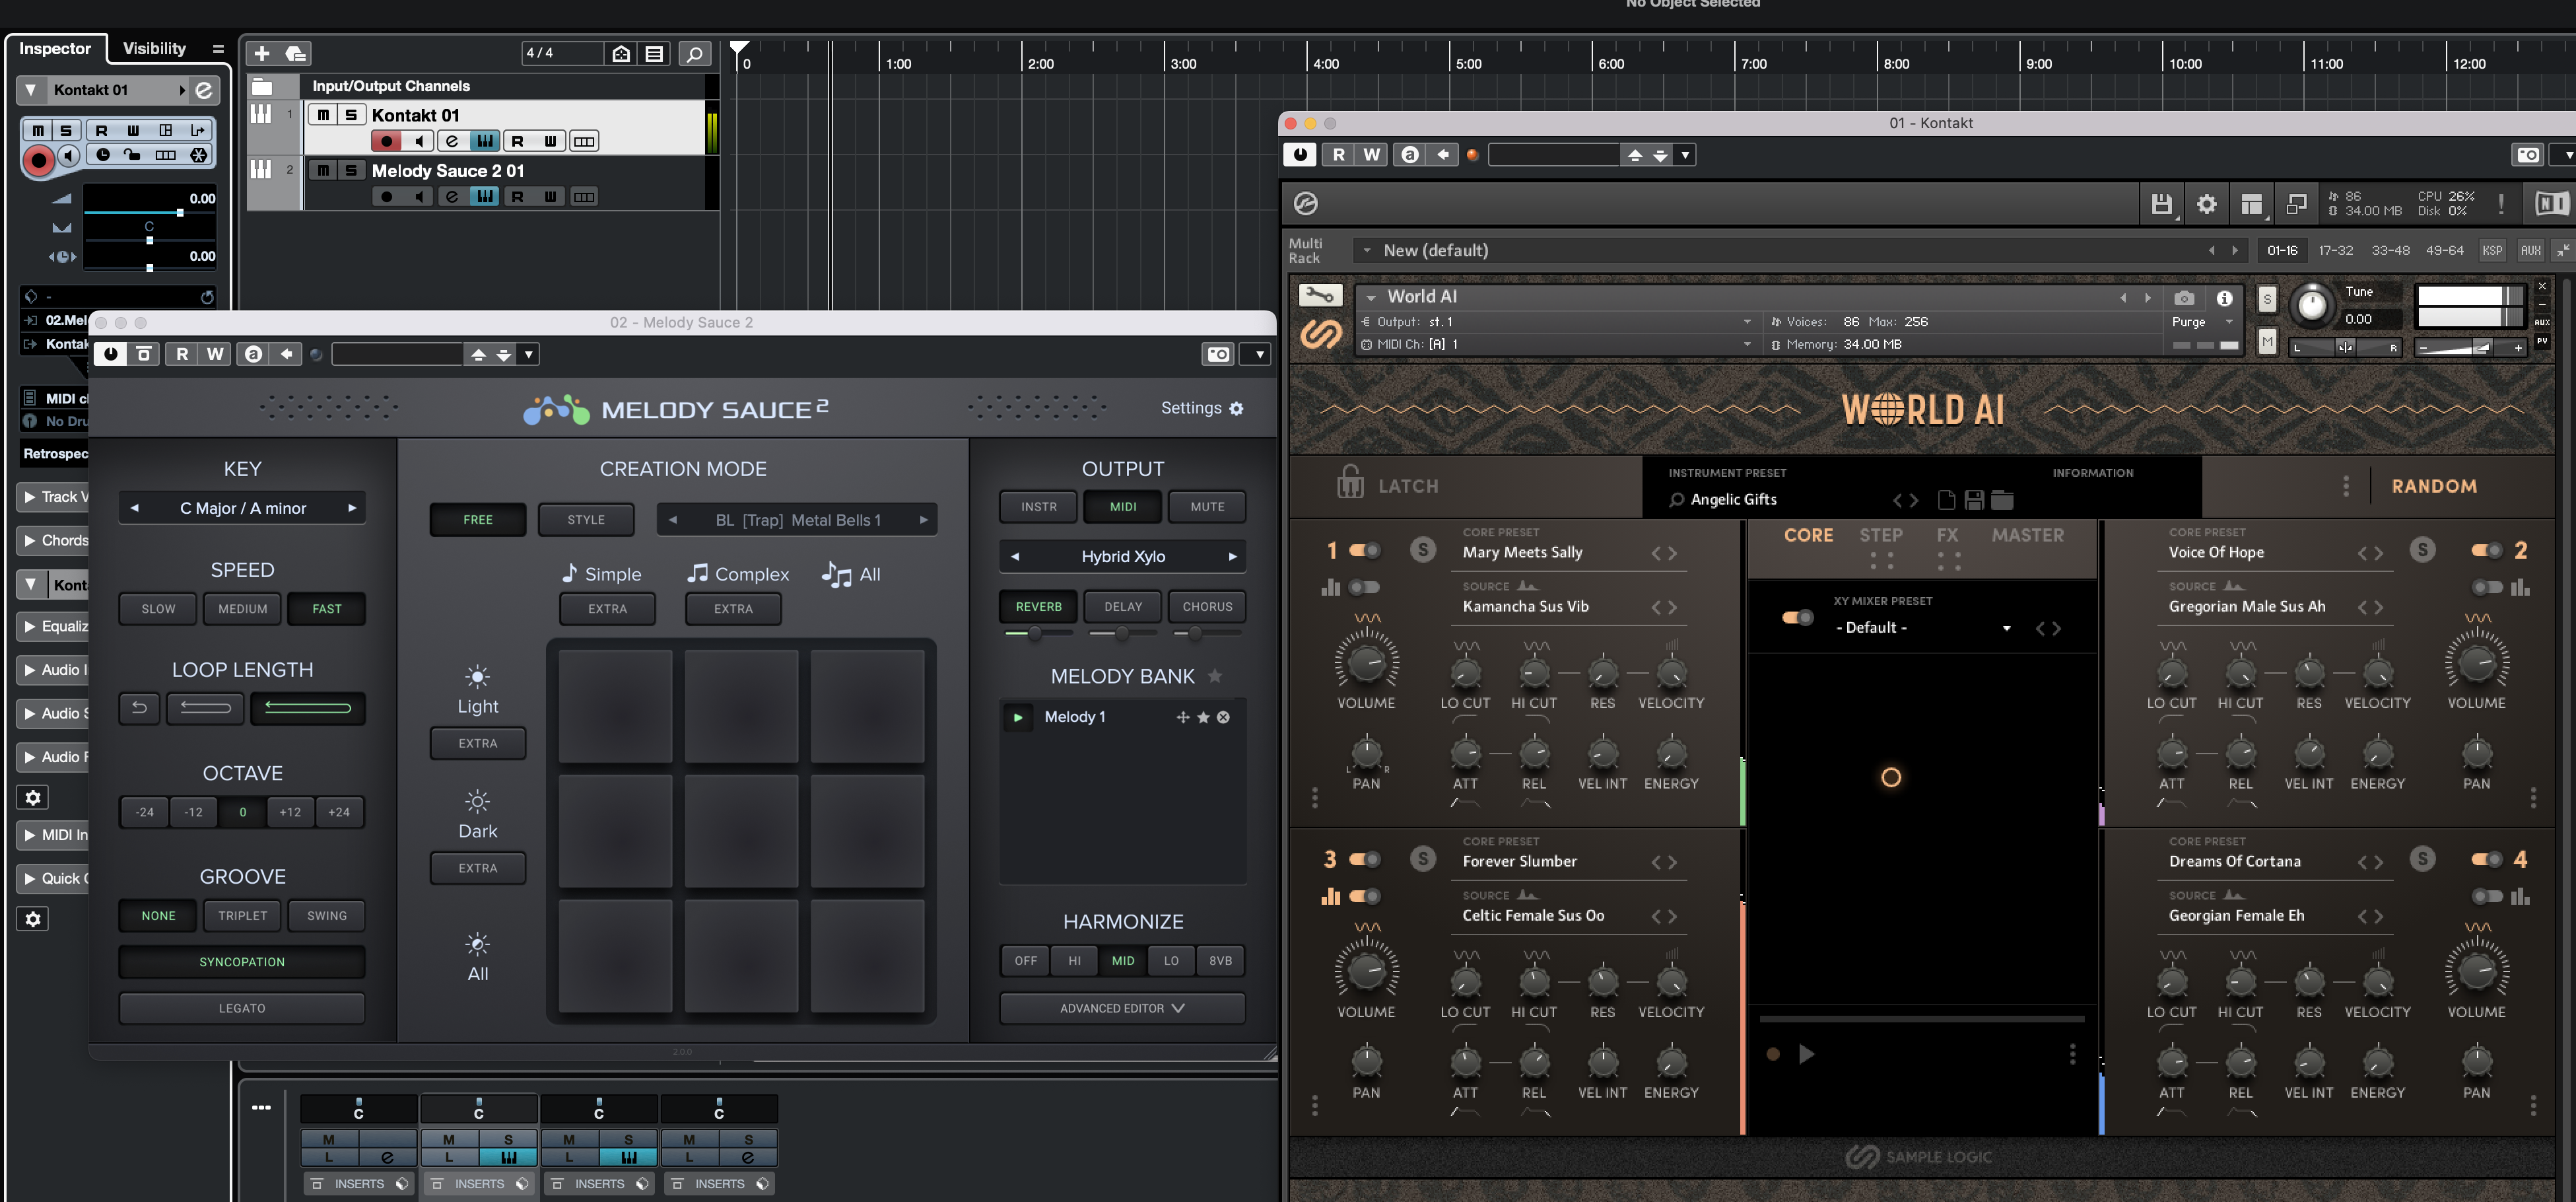Open New (default) multi rack dropdown
This screenshot has height=1202, width=2576.
pos(1367,251)
